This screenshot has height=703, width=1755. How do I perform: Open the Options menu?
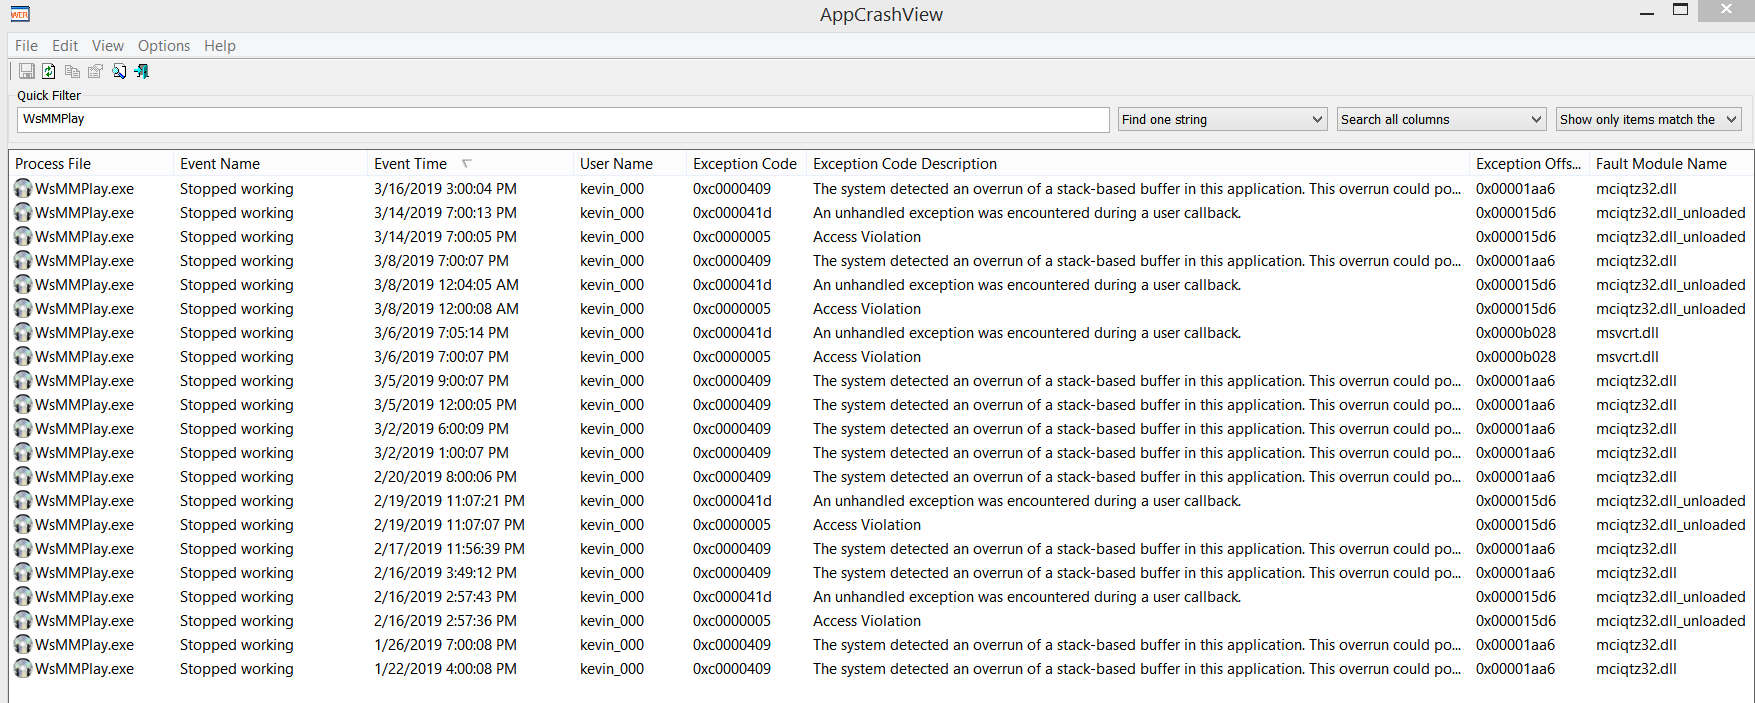164,46
